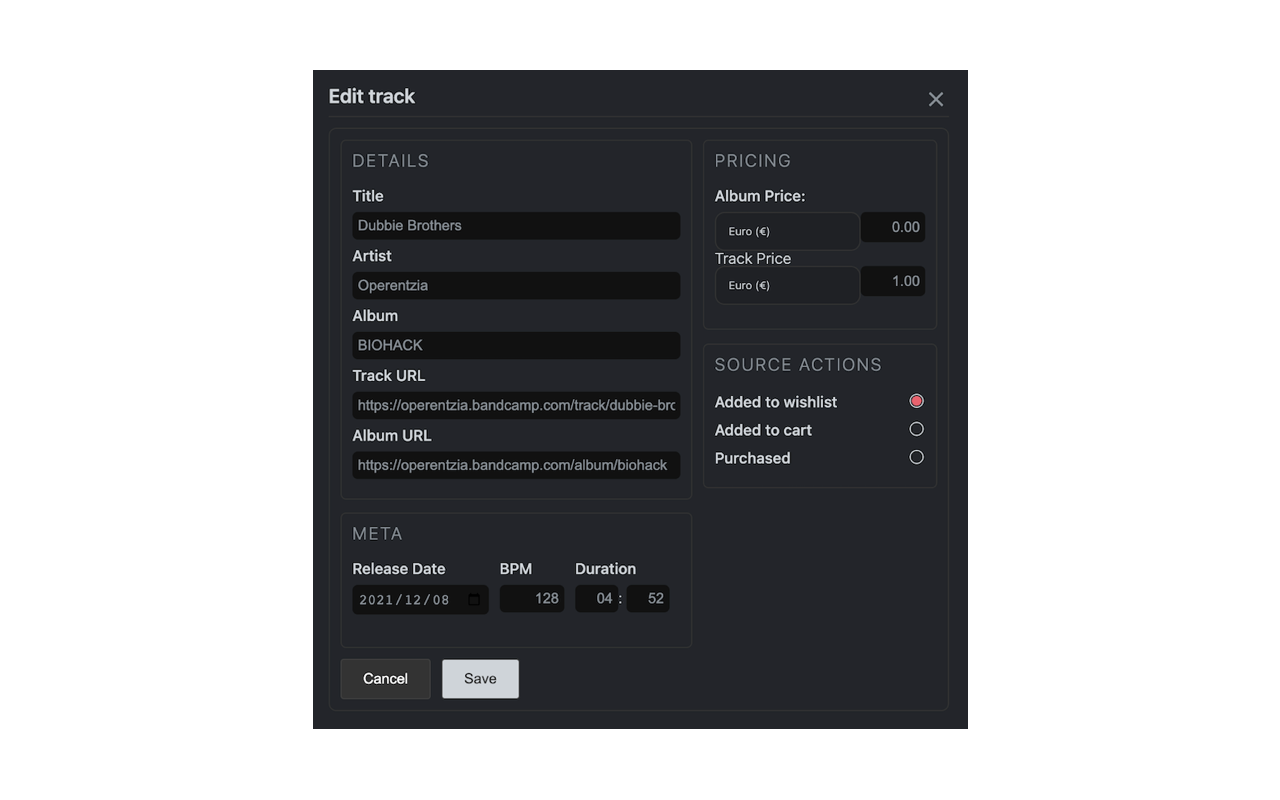The height and width of the screenshot is (800, 1280).
Task: Edit the Title field containing 'Dubbie Brothers'
Action: (x=515, y=225)
